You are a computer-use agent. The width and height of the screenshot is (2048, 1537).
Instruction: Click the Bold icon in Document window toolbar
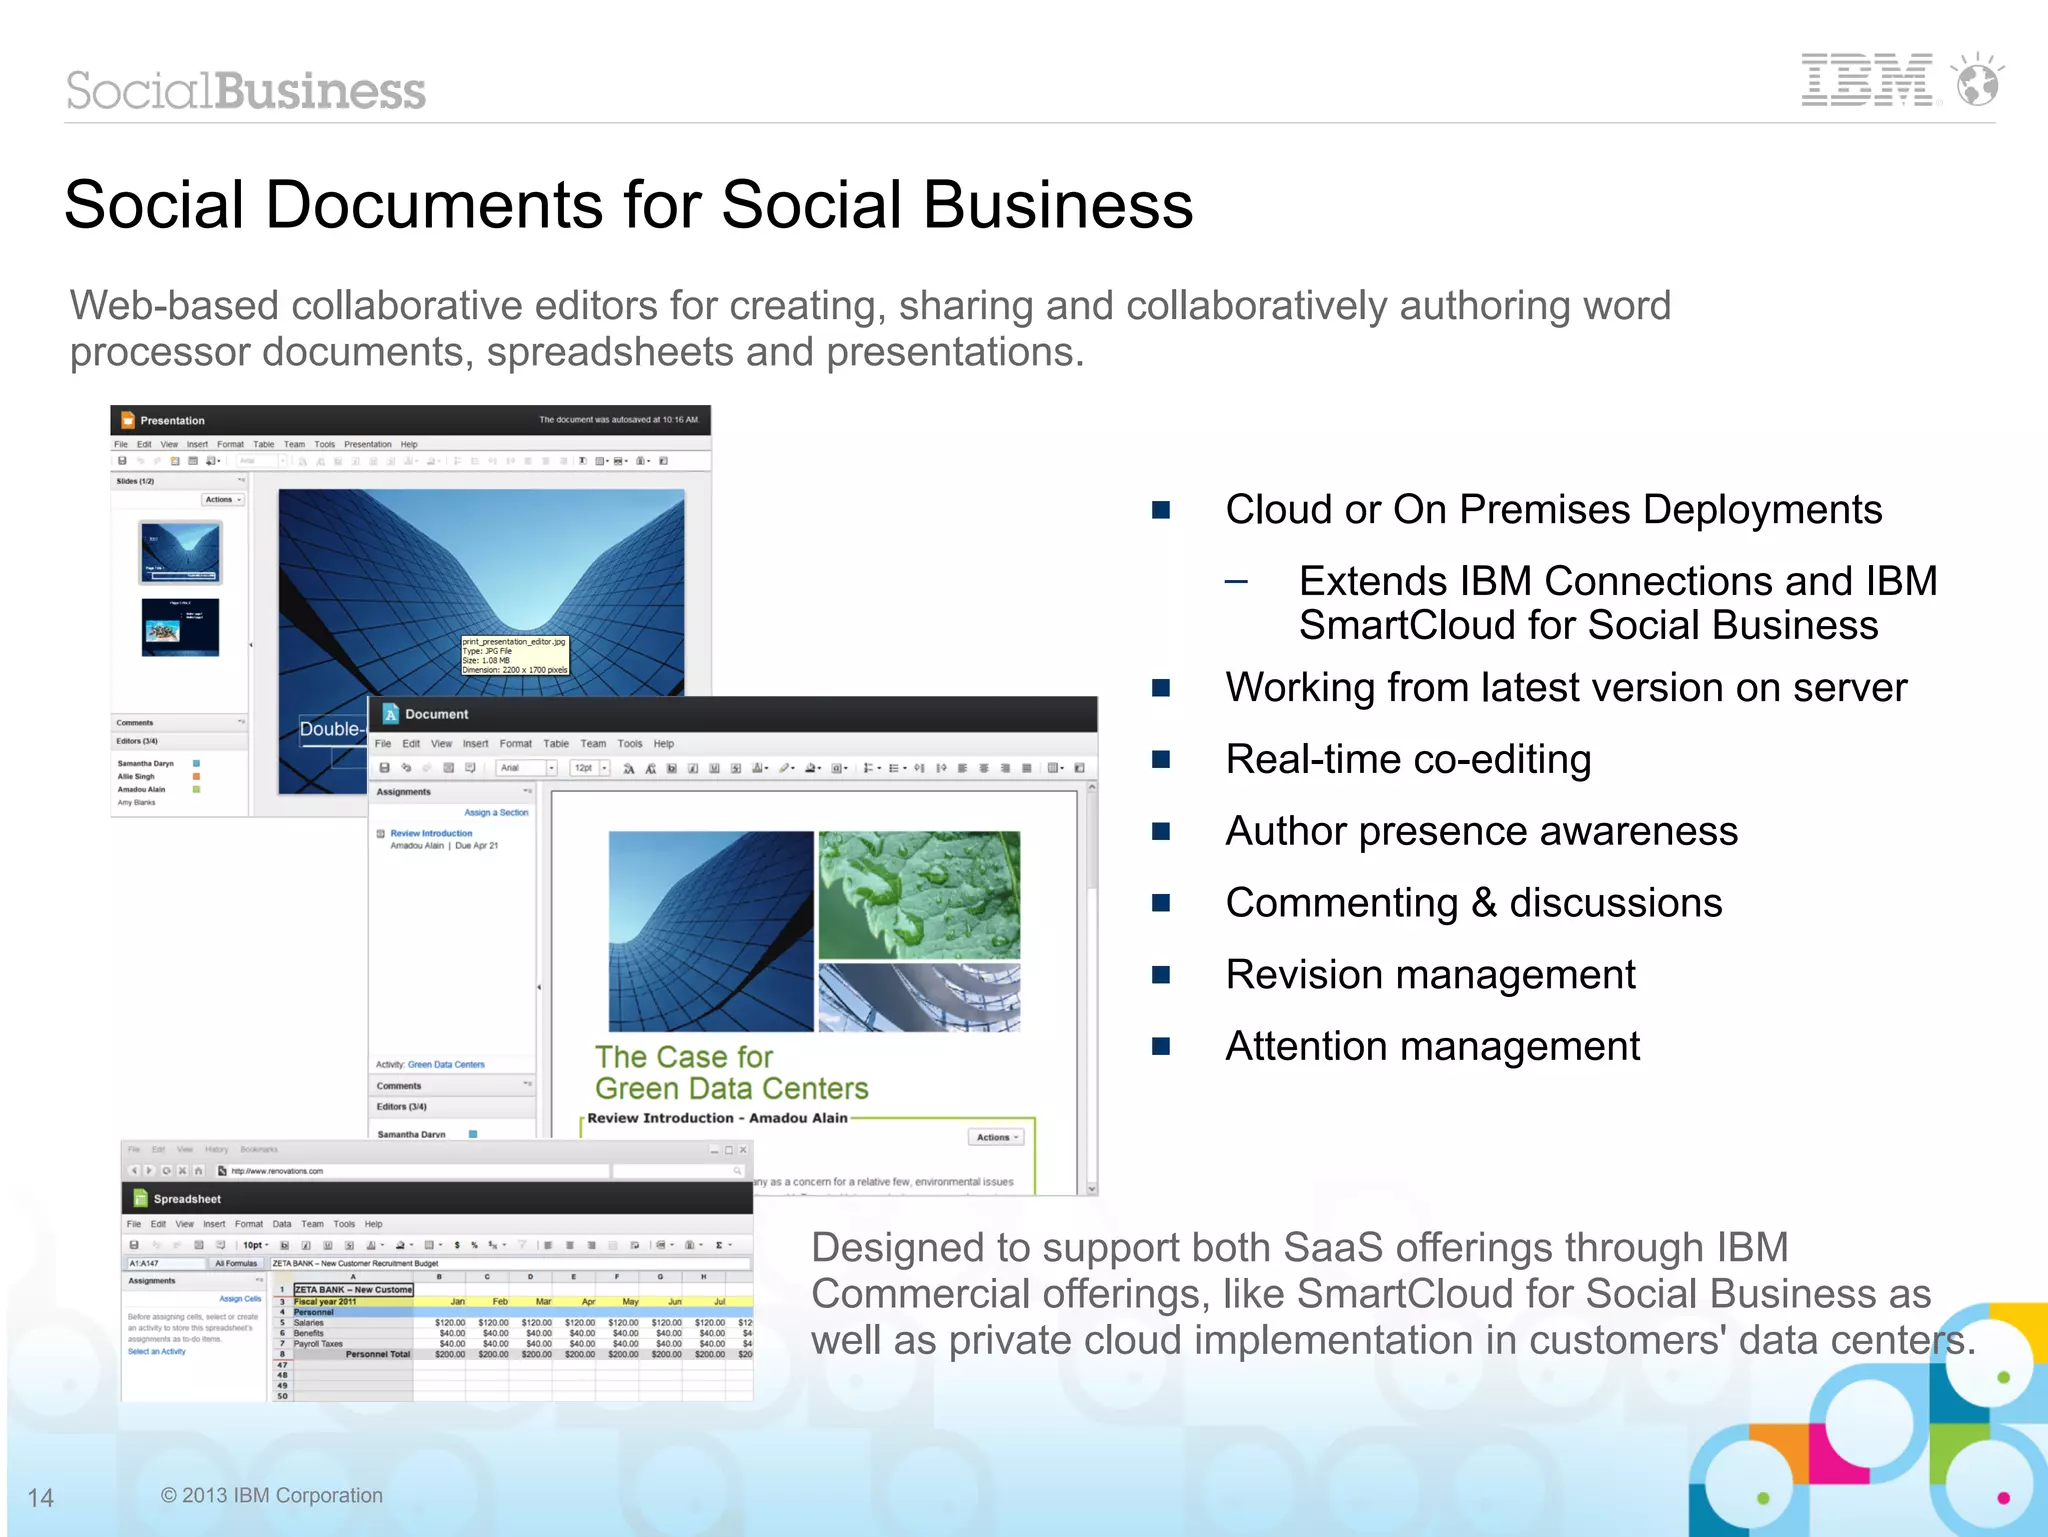pos(672,768)
